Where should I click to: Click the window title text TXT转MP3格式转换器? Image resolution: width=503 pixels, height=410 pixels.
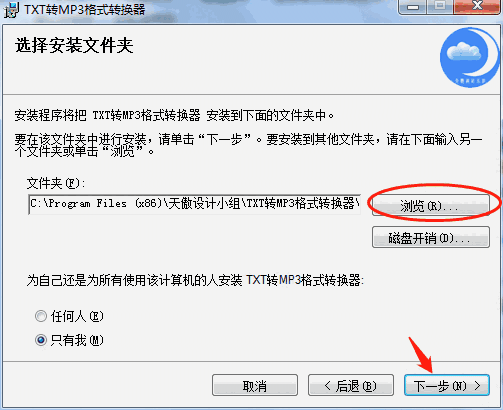(85, 9)
